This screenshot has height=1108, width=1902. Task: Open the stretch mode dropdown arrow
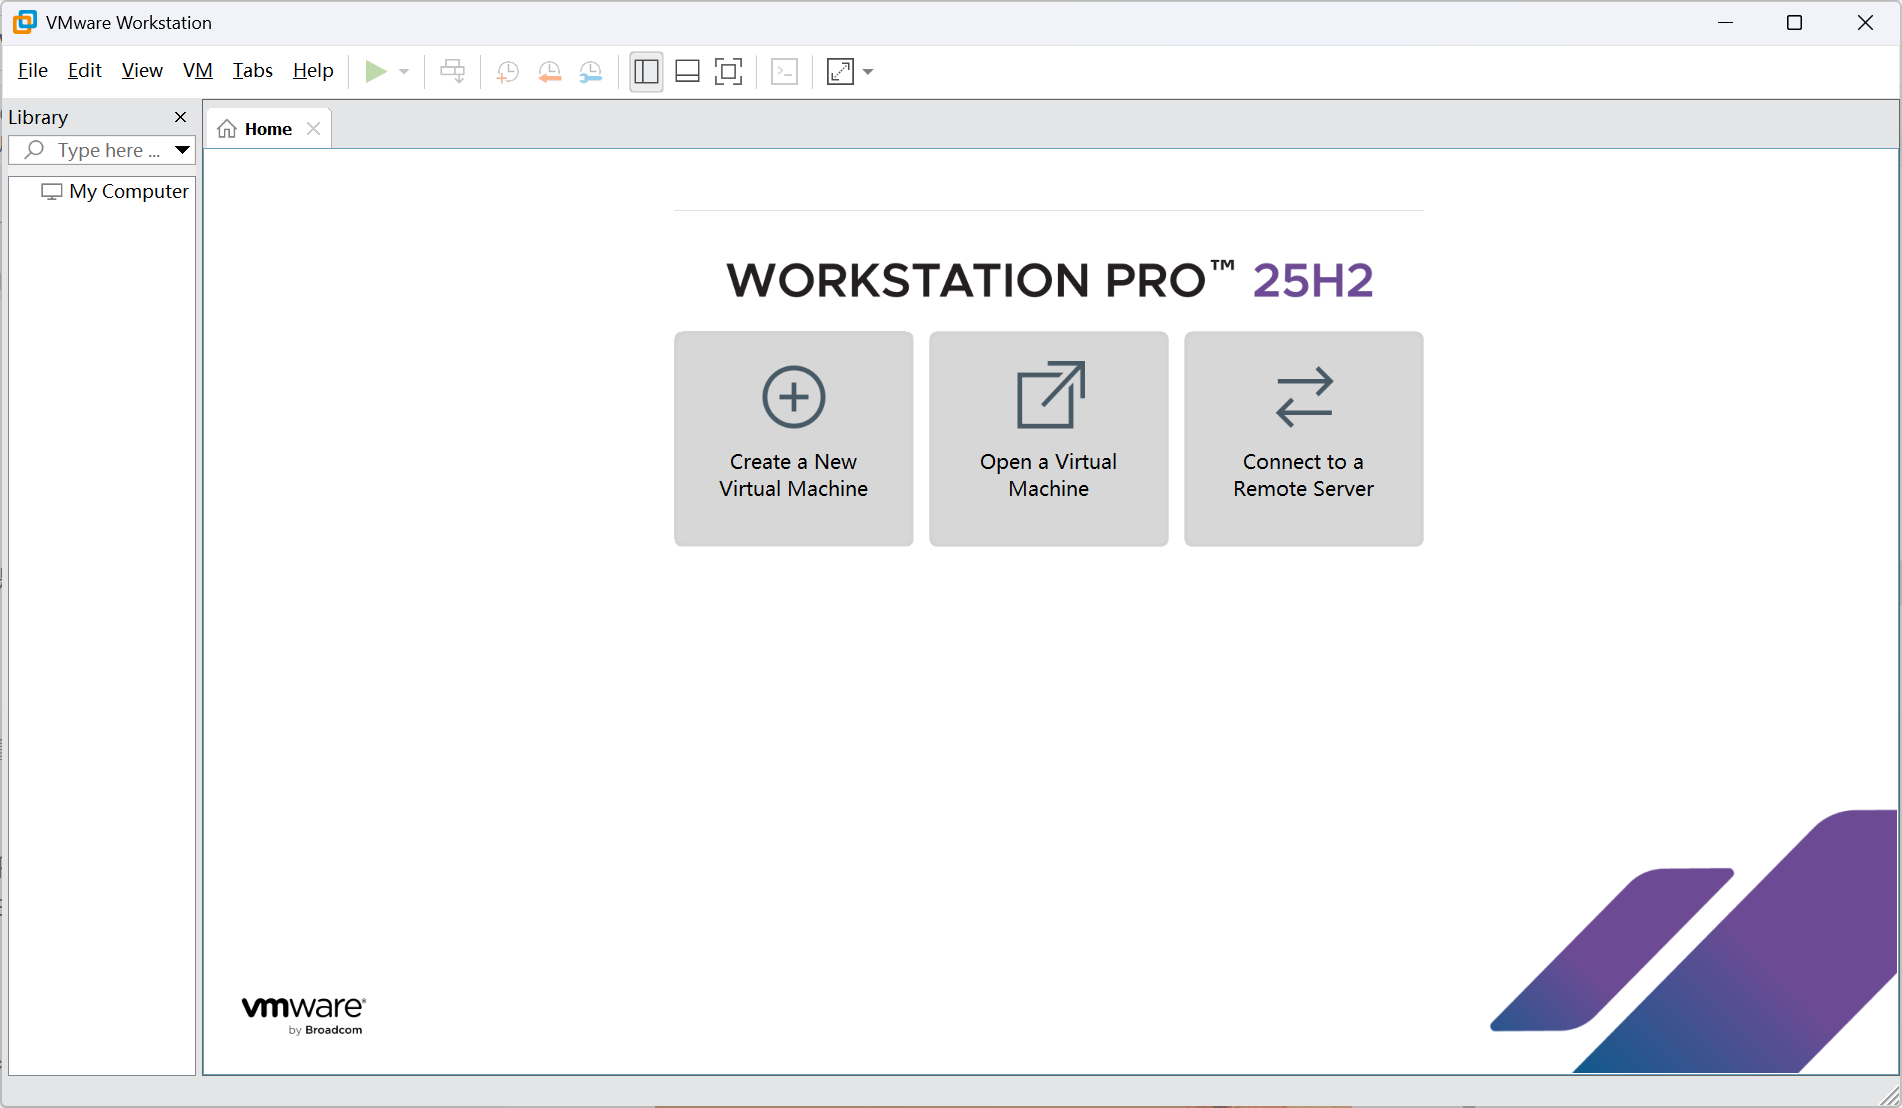click(x=868, y=71)
